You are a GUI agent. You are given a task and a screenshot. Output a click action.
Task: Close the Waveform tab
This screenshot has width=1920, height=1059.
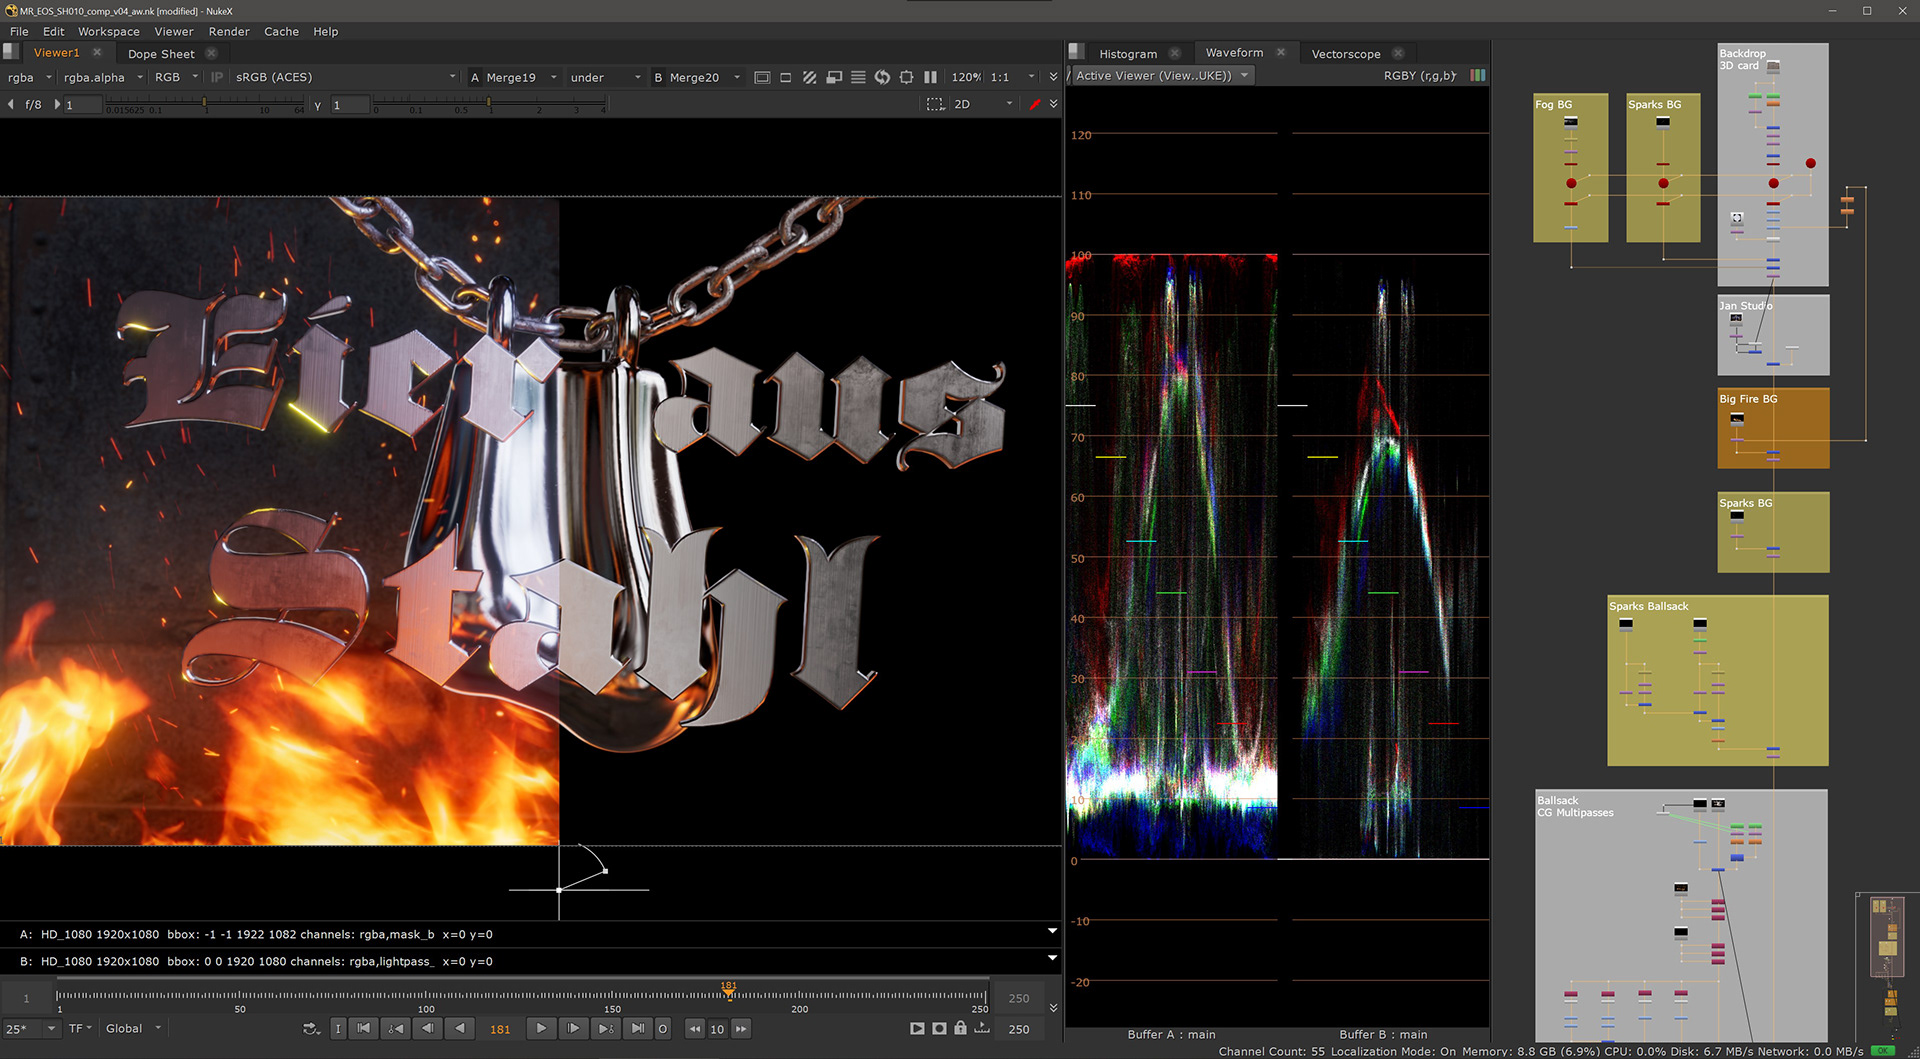1280,53
